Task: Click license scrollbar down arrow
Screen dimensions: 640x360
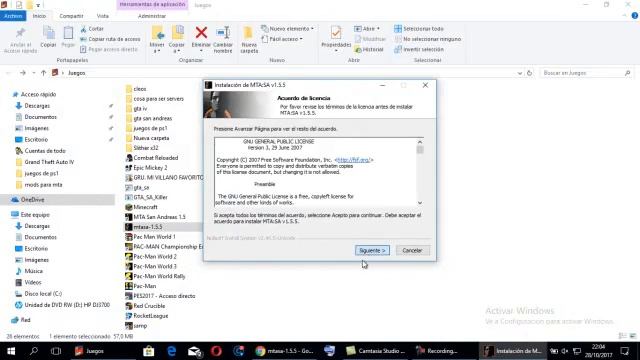Action: (x=420, y=202)
